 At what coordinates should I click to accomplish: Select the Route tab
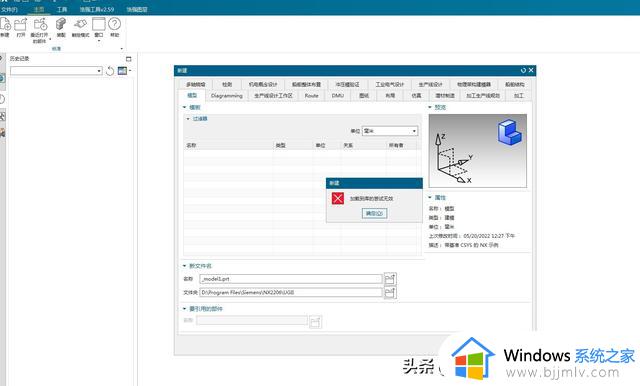coord(311,95)
